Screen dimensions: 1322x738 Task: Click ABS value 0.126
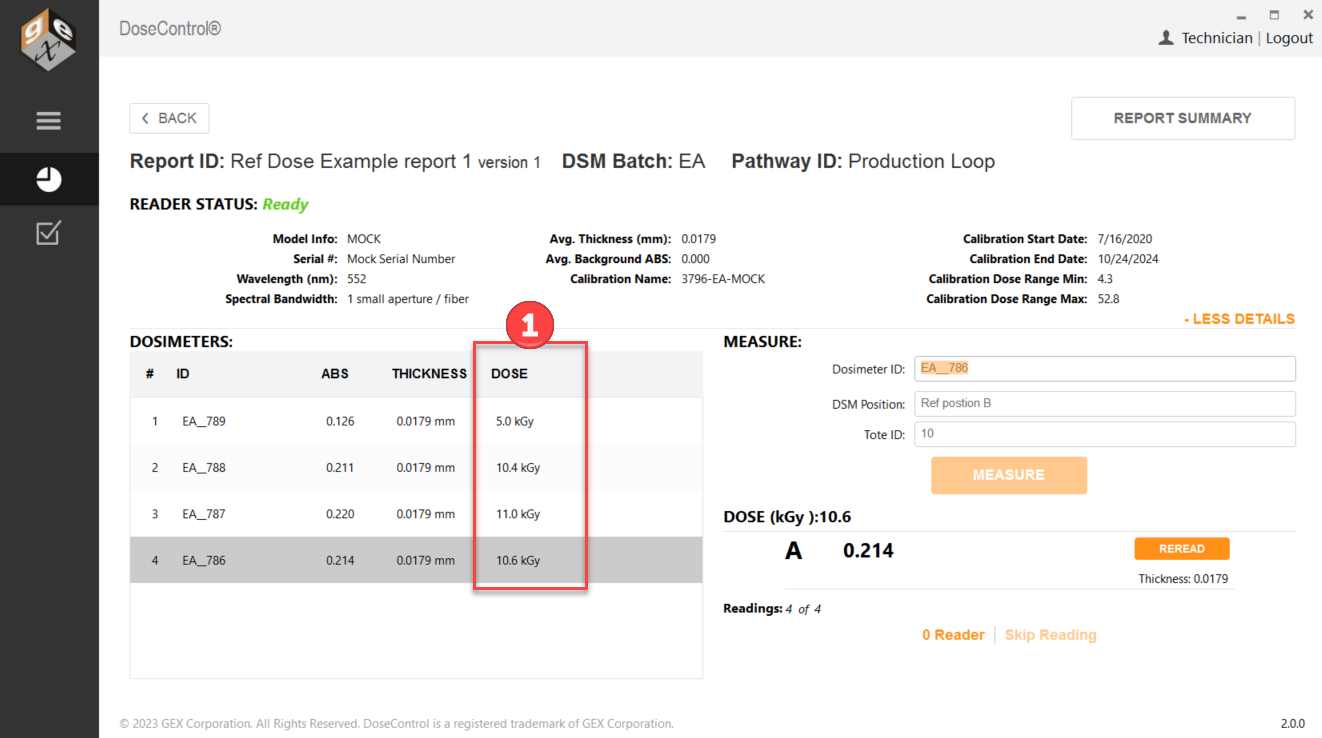[340, 421]
